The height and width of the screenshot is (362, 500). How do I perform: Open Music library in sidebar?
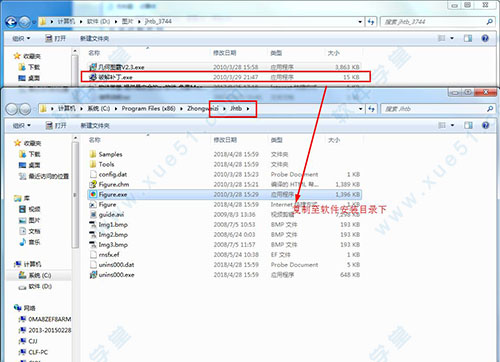[x=30, y=242]
